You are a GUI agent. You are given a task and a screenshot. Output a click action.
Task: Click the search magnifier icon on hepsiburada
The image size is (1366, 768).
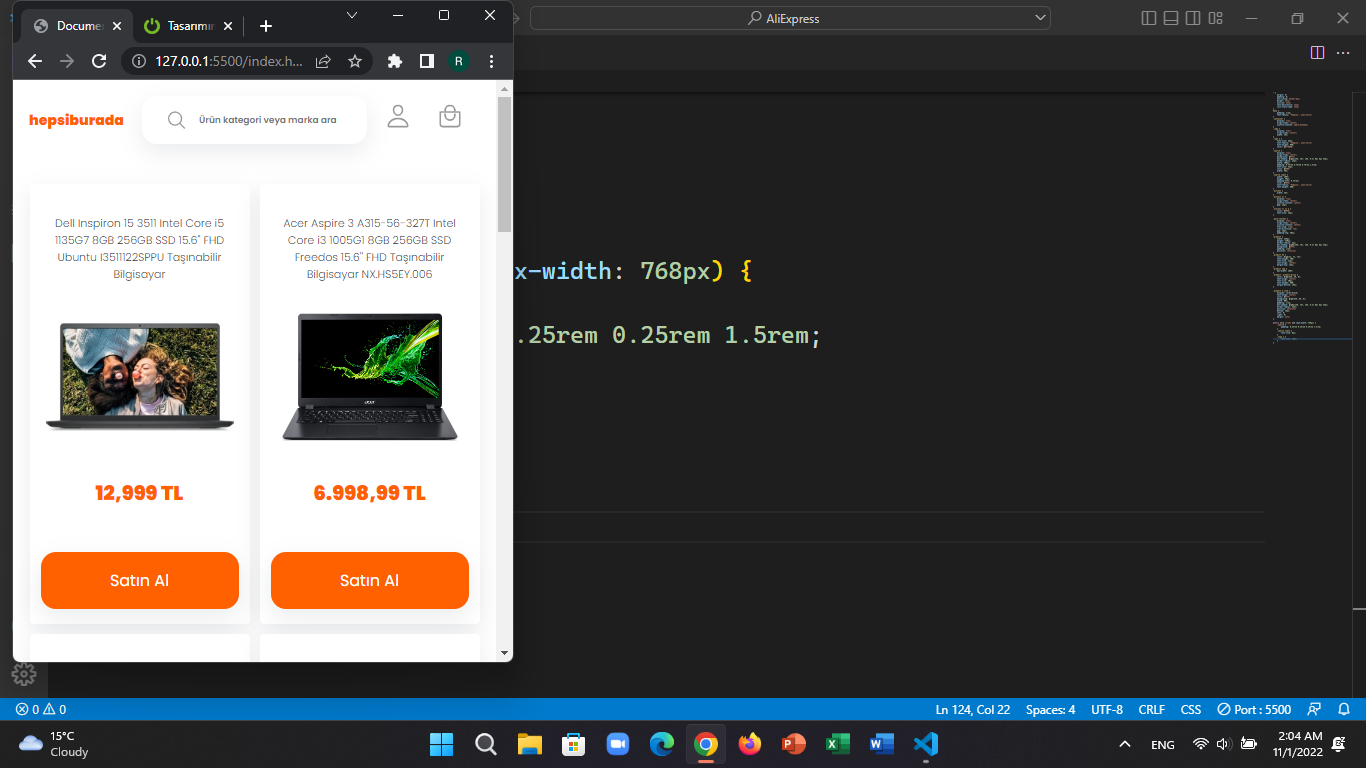coord(176,120)
